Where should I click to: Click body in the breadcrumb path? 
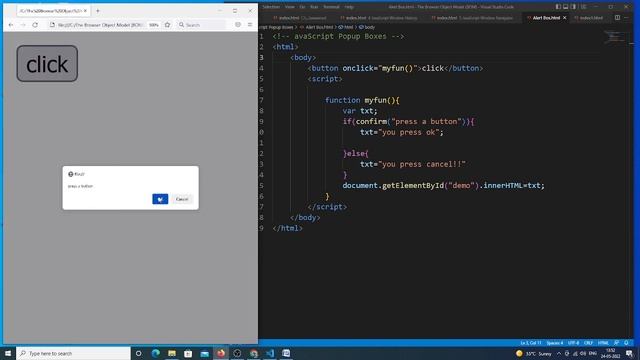(x=367, y=27)
